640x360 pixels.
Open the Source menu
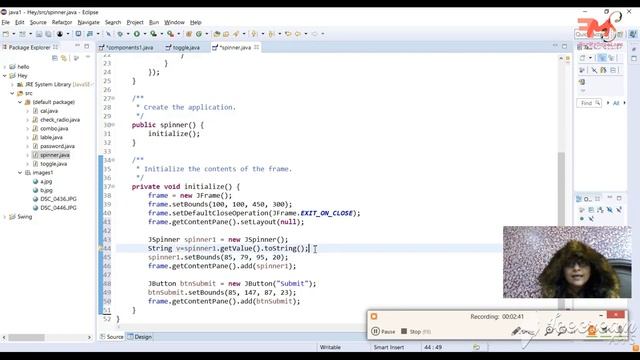[x=38, y=22]
